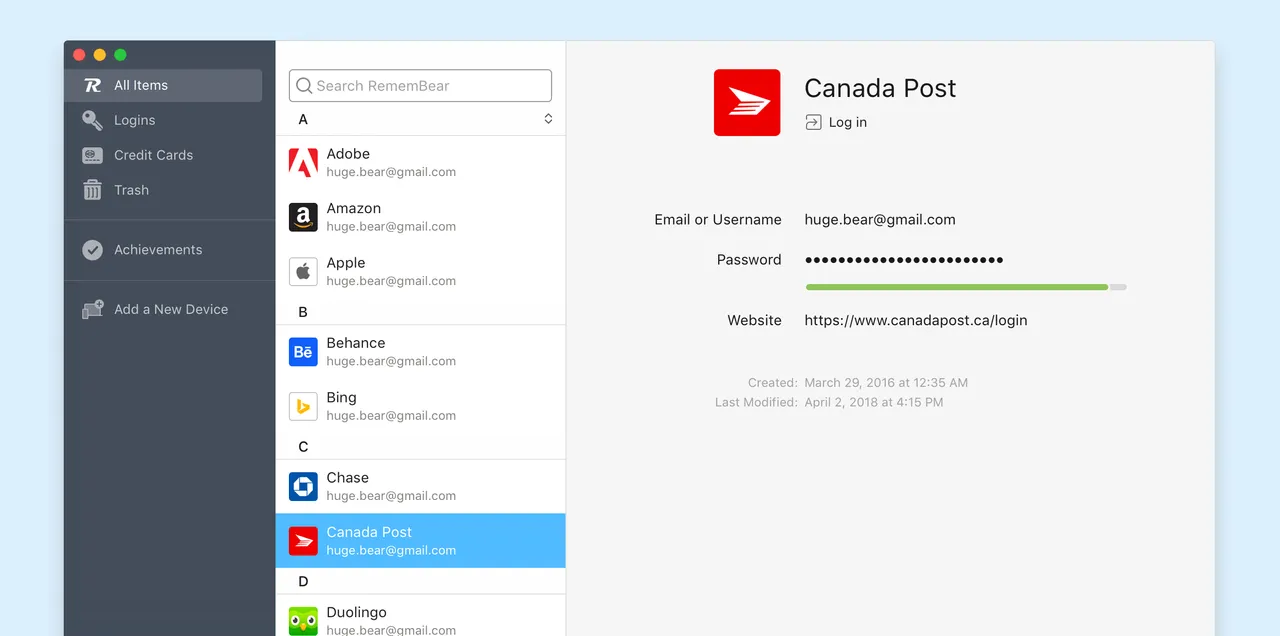Click the Last Modified date value
The image size is (1280, 636).
874,403
